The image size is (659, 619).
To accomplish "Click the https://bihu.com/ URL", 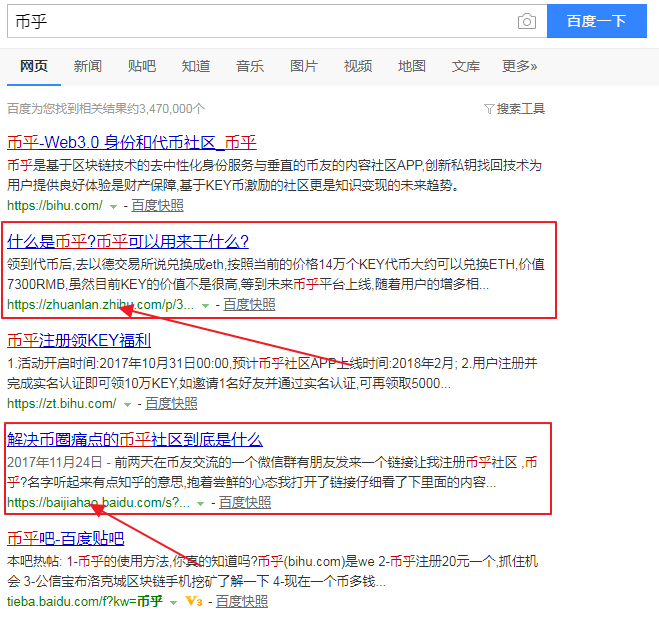I will tap(55, 205).
